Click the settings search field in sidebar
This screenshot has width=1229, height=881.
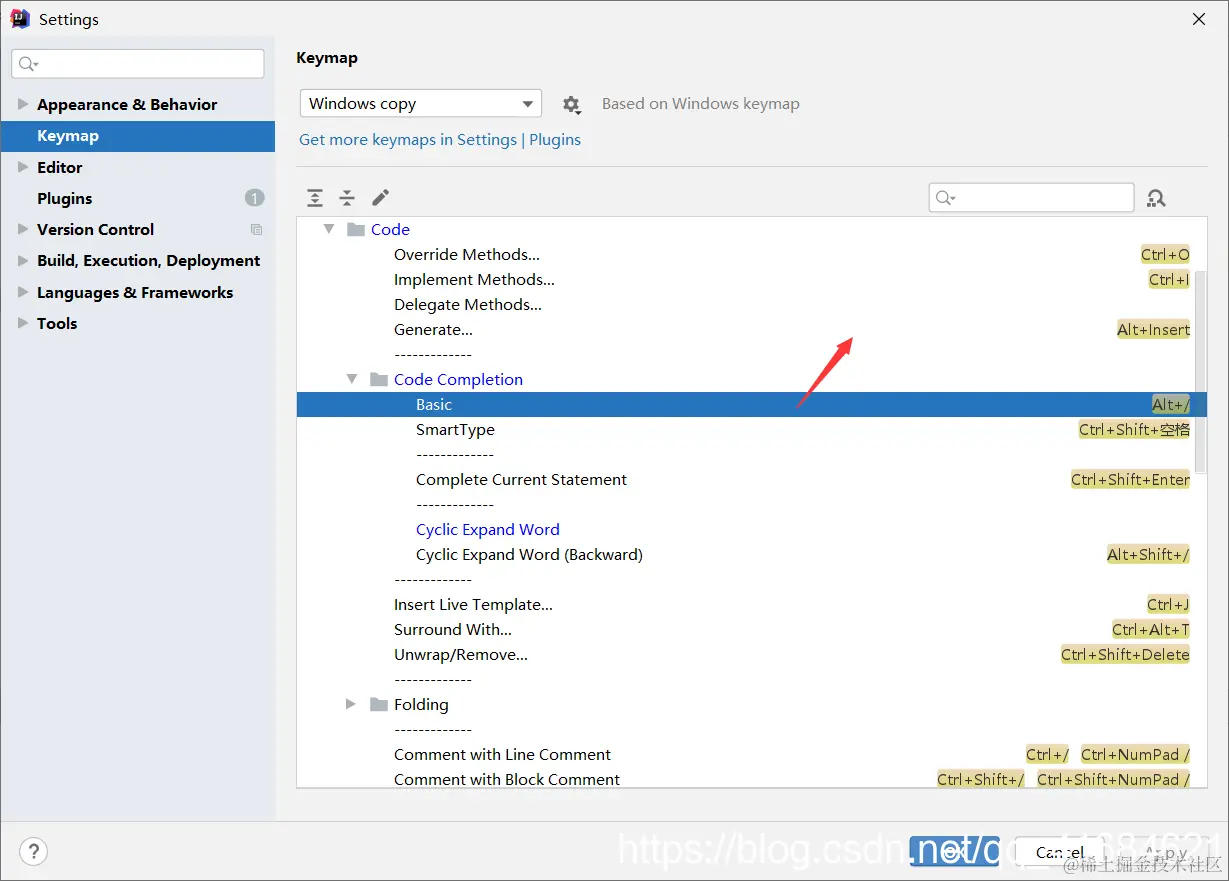tap(138, 64)
